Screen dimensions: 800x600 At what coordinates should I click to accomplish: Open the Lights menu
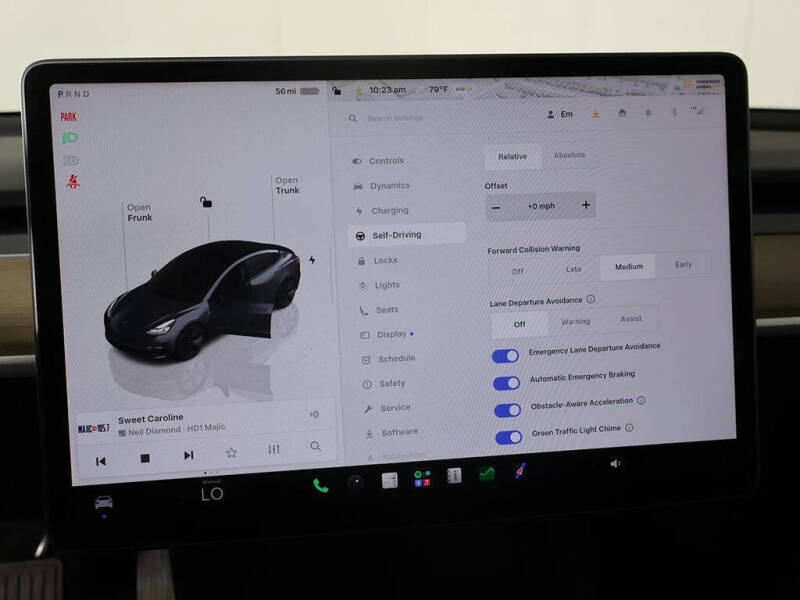click(x=379, y=285)
